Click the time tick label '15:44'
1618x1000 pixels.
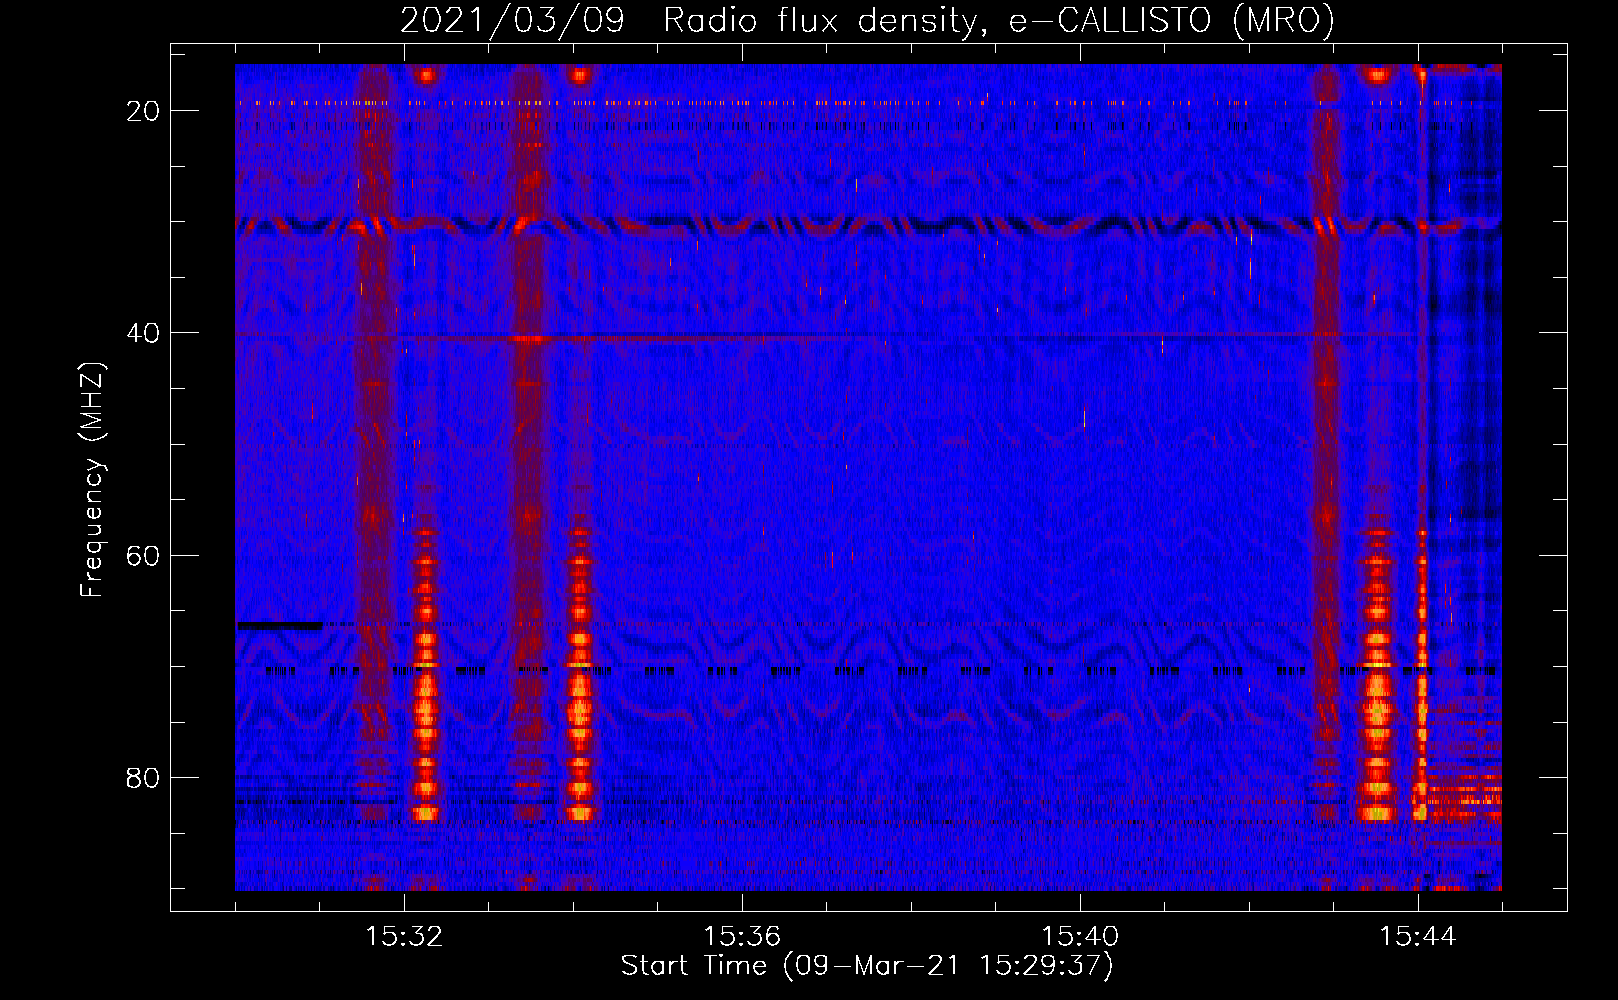pyautogui.click(x=1418, y=937)
